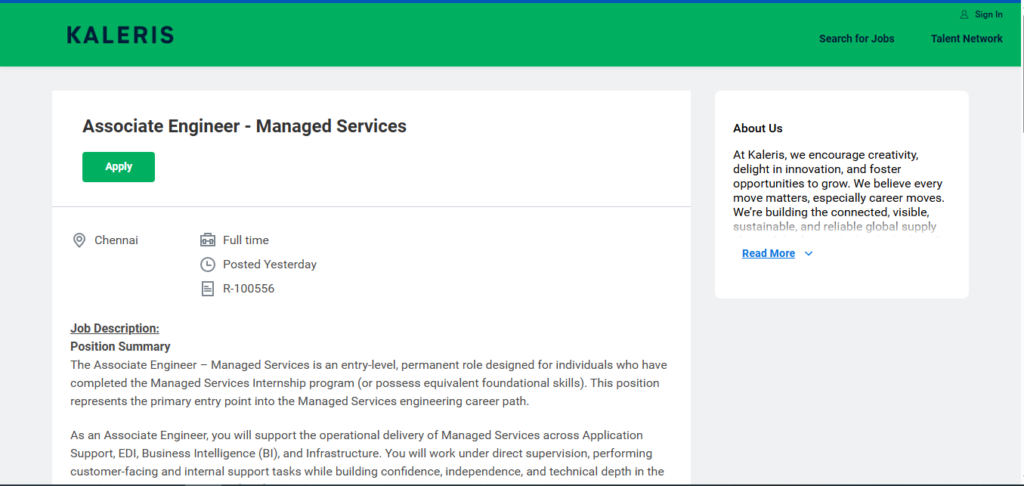Open the Read More link
The height and width of the screenshot is (486, 1024).
tap(769, 253)
